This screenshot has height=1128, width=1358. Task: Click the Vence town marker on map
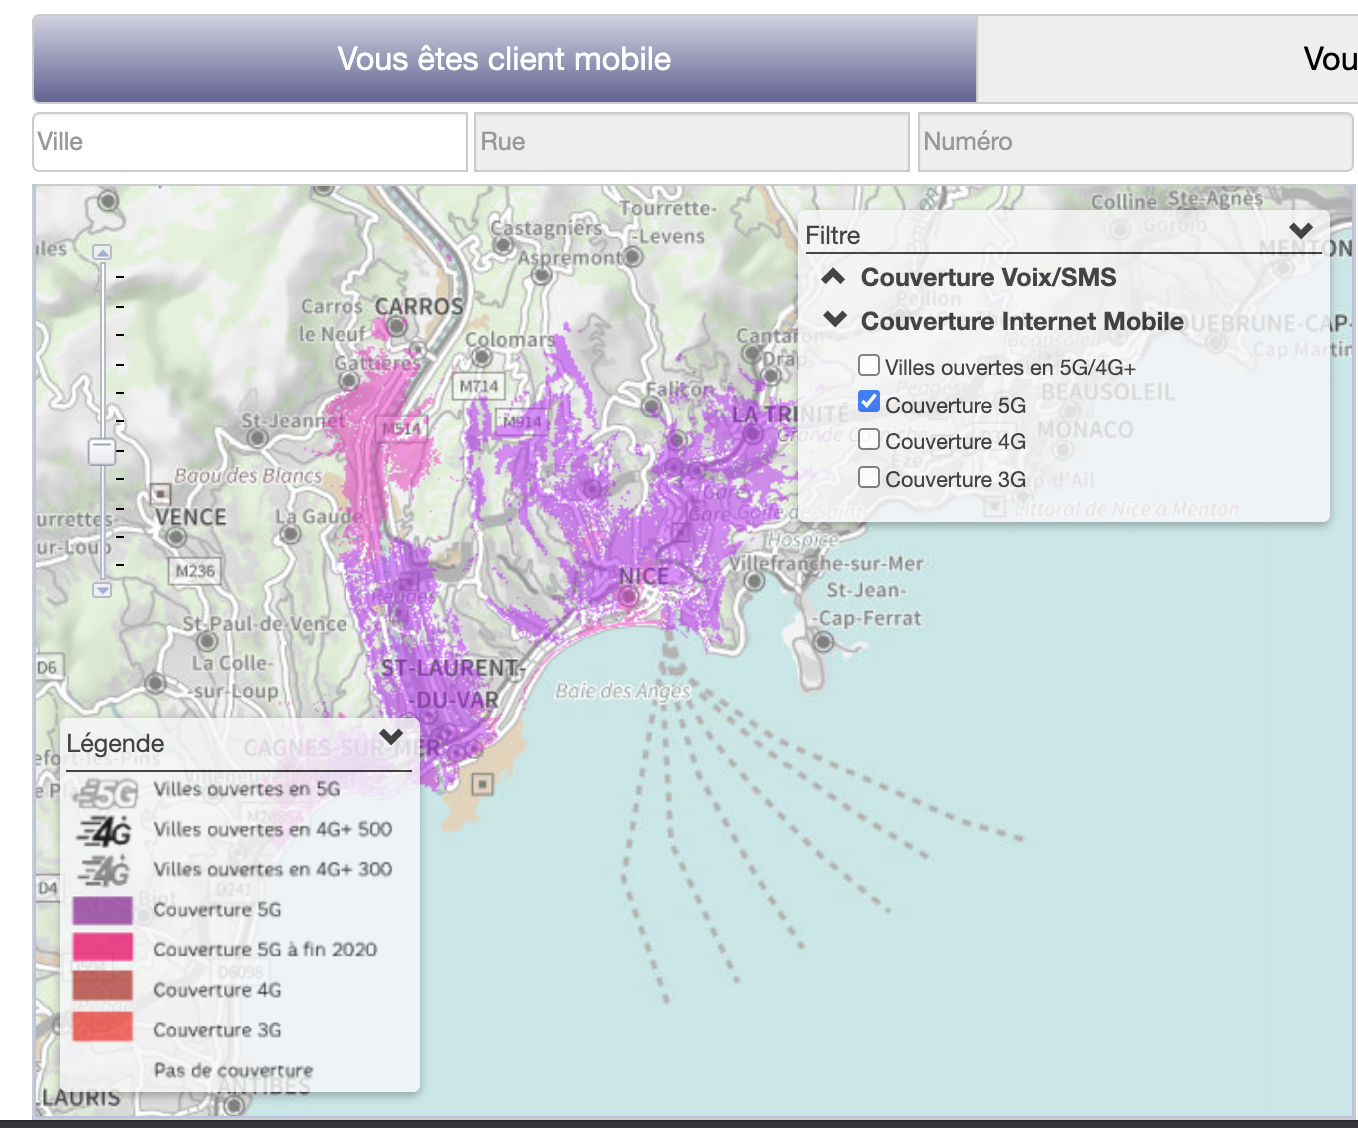point(177,537)
